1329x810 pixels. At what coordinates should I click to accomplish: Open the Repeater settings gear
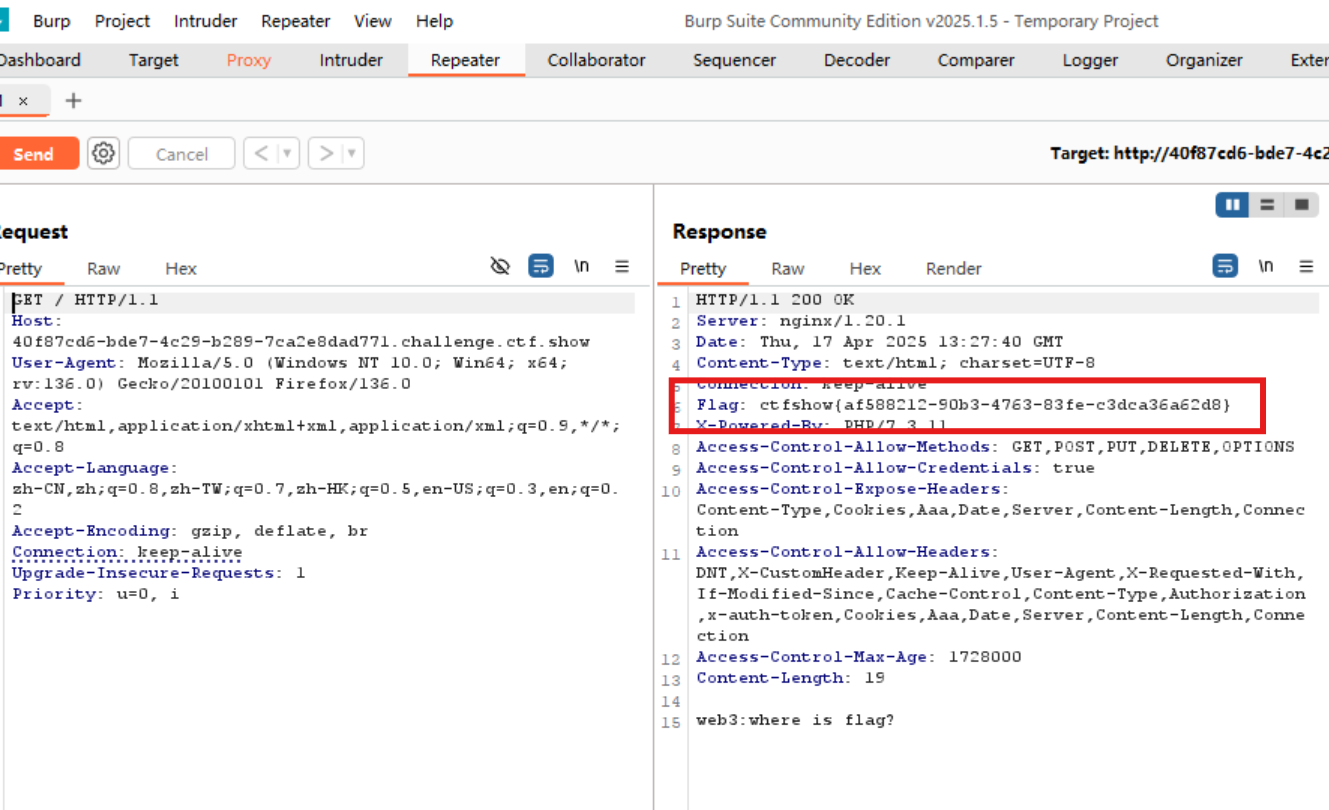point(104,154)
